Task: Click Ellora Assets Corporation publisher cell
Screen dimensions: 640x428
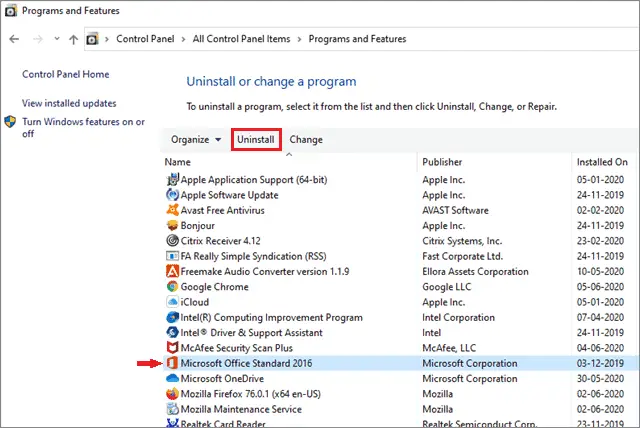Action: pyautogui.click(x=476, y=271)
